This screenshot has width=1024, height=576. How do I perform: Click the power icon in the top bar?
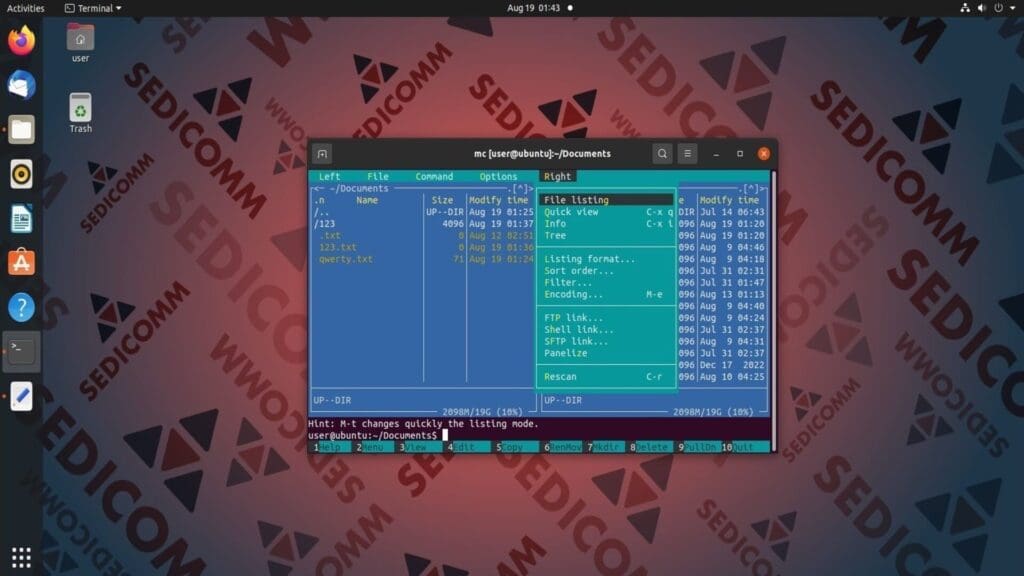[x=999, y=8]
